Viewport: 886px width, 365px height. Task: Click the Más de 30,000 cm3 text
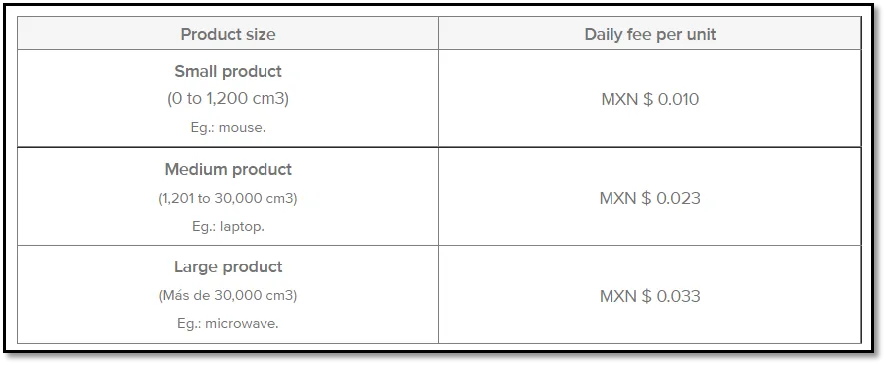pyautogui.click(x=228, y=296)
